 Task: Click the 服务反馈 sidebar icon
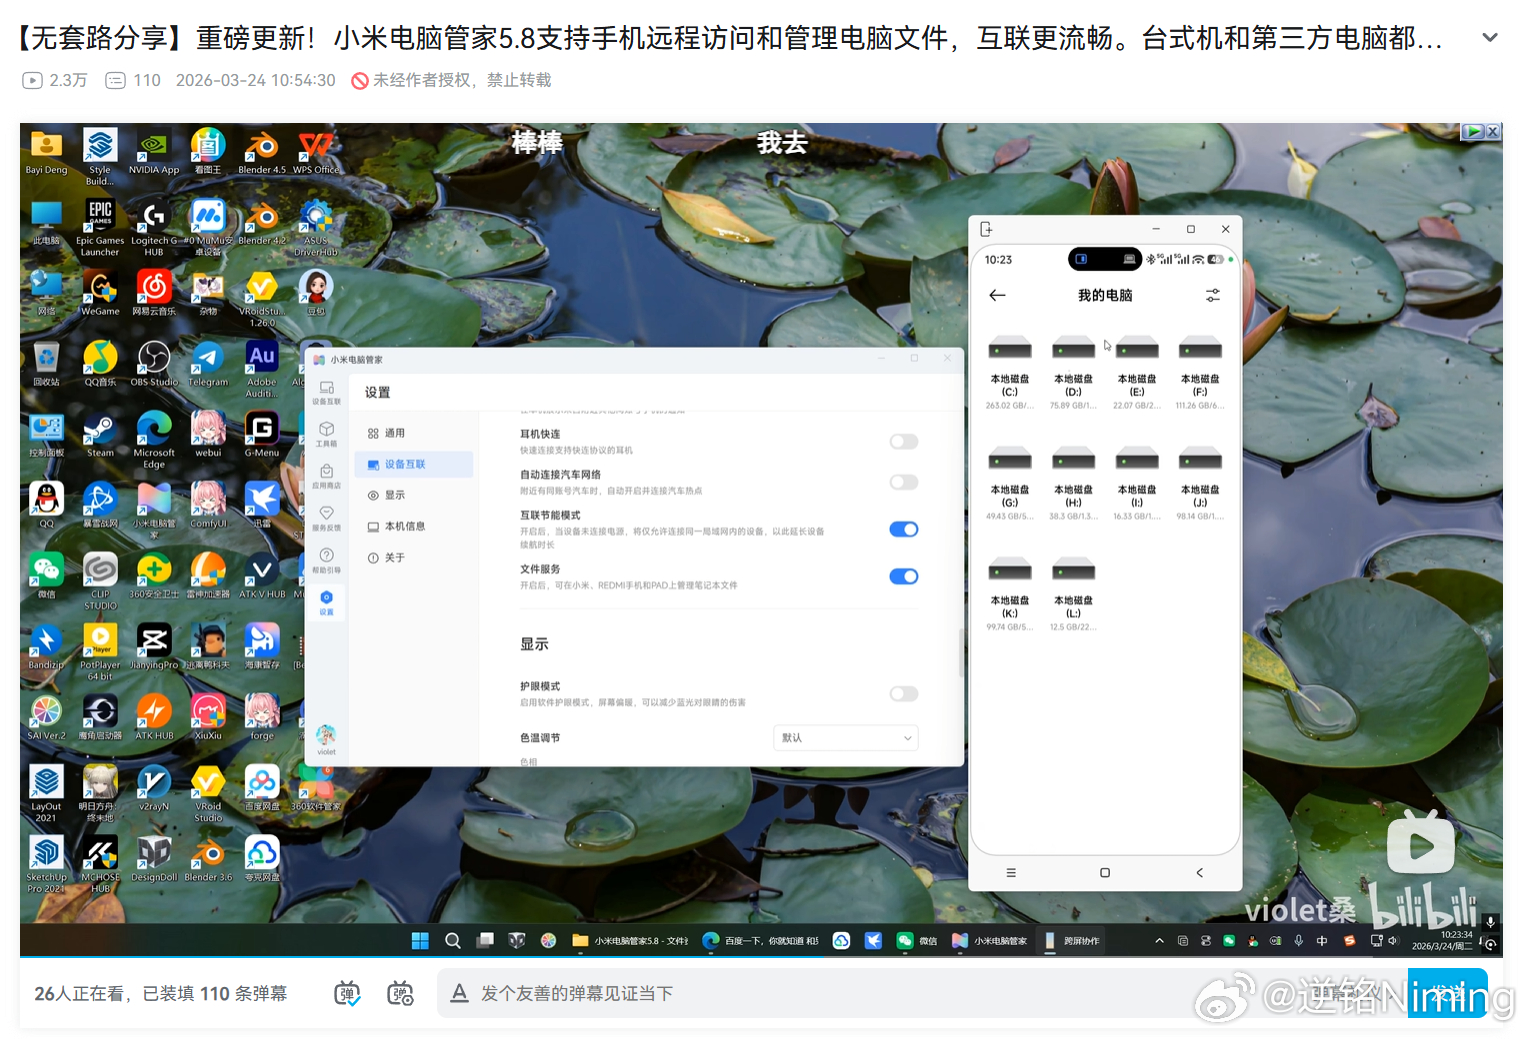pos(326,517)
